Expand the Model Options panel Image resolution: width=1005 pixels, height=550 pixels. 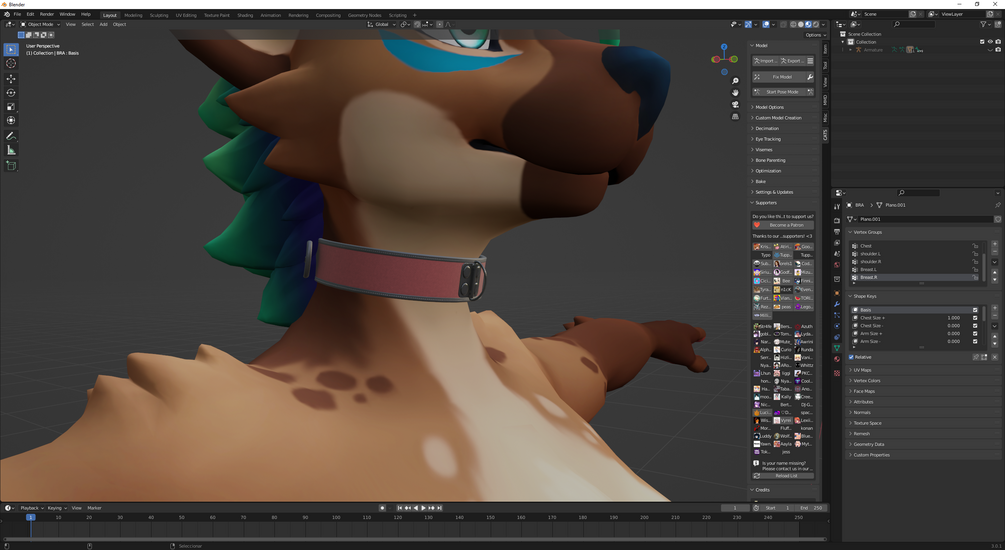pyautogui.click(x=769, y=107)
